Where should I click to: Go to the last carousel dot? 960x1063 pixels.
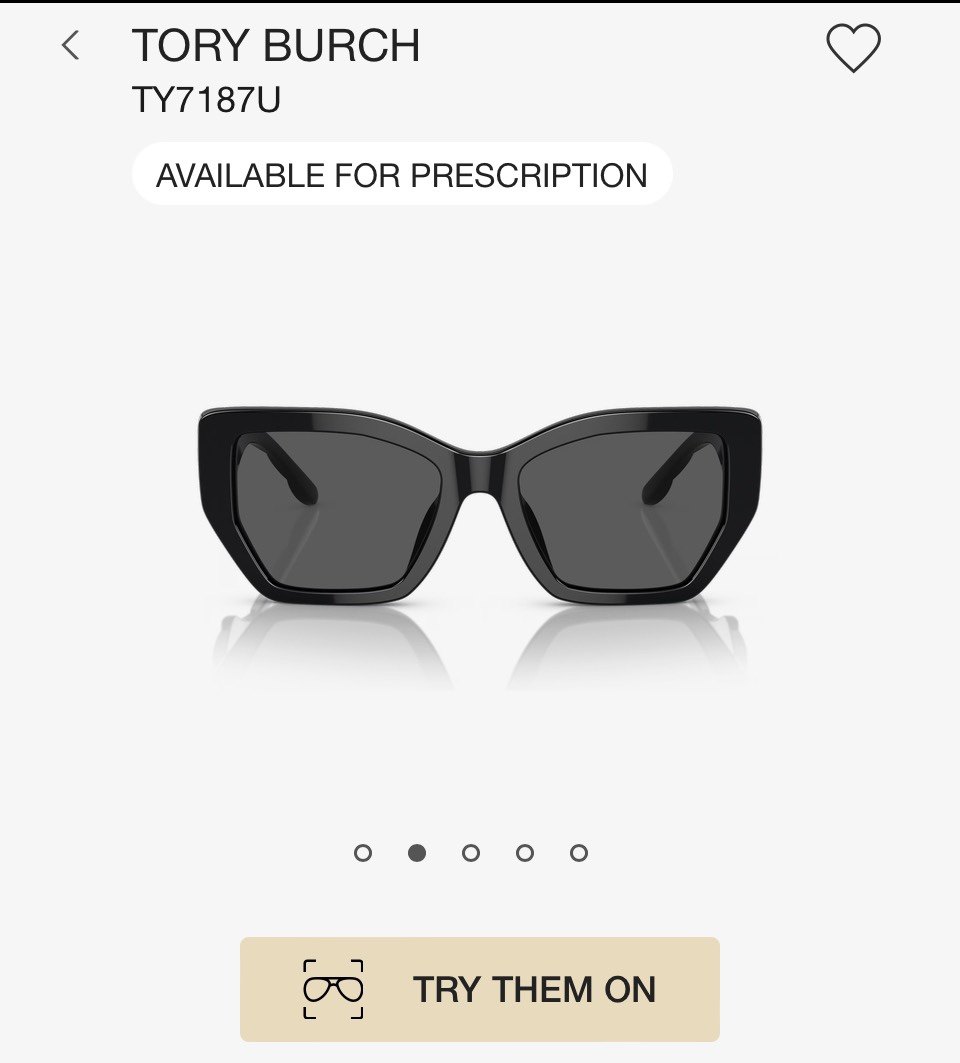579,853
